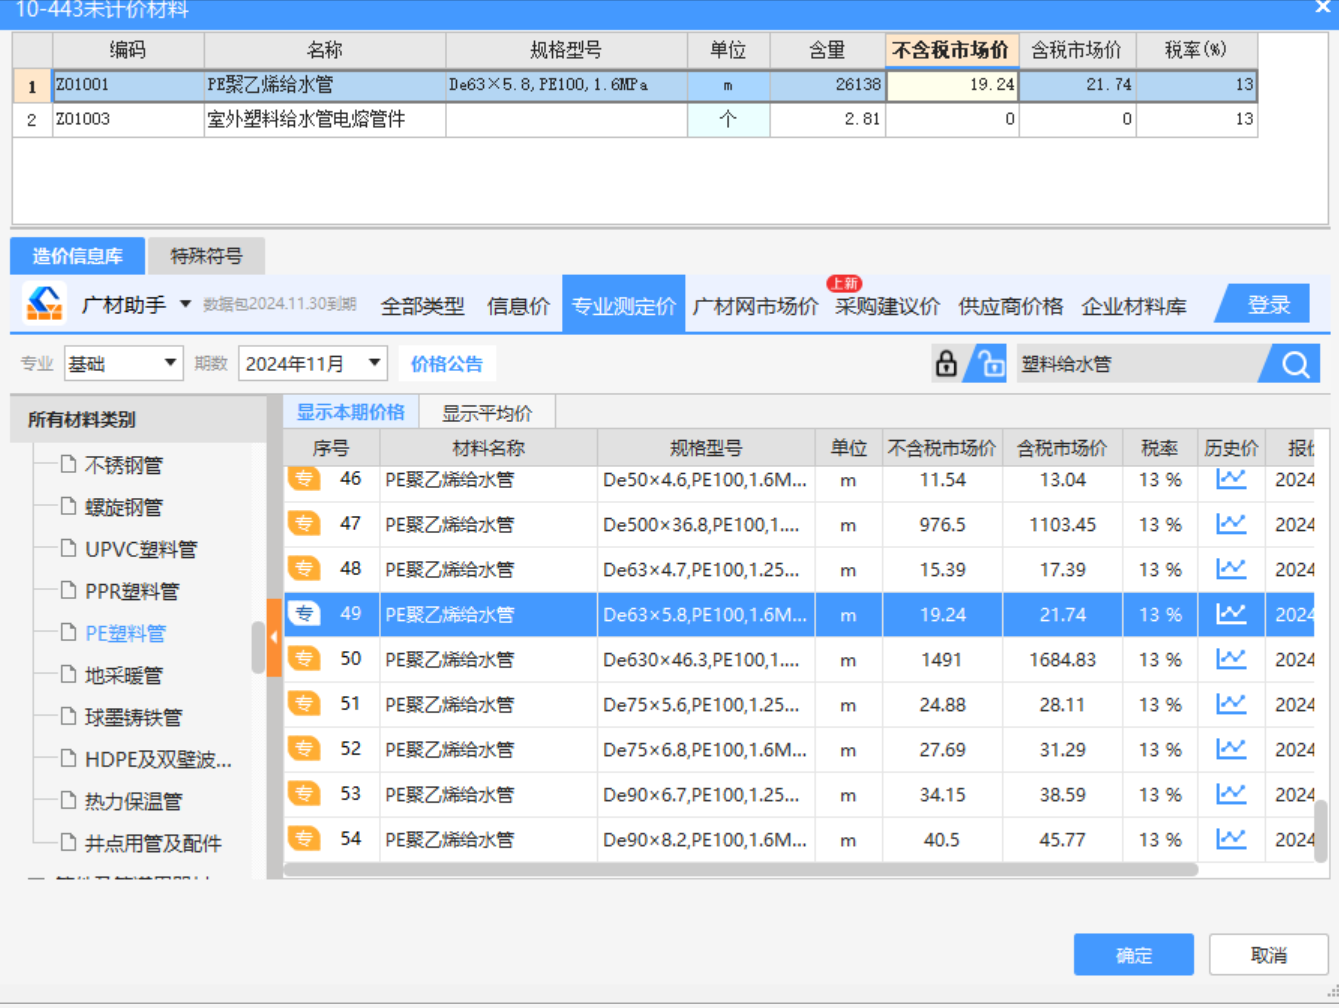The height and width of the screenshot is (1008, 1339).
Task: Select the PPR塑料管 category
Action: click(132, 591)
